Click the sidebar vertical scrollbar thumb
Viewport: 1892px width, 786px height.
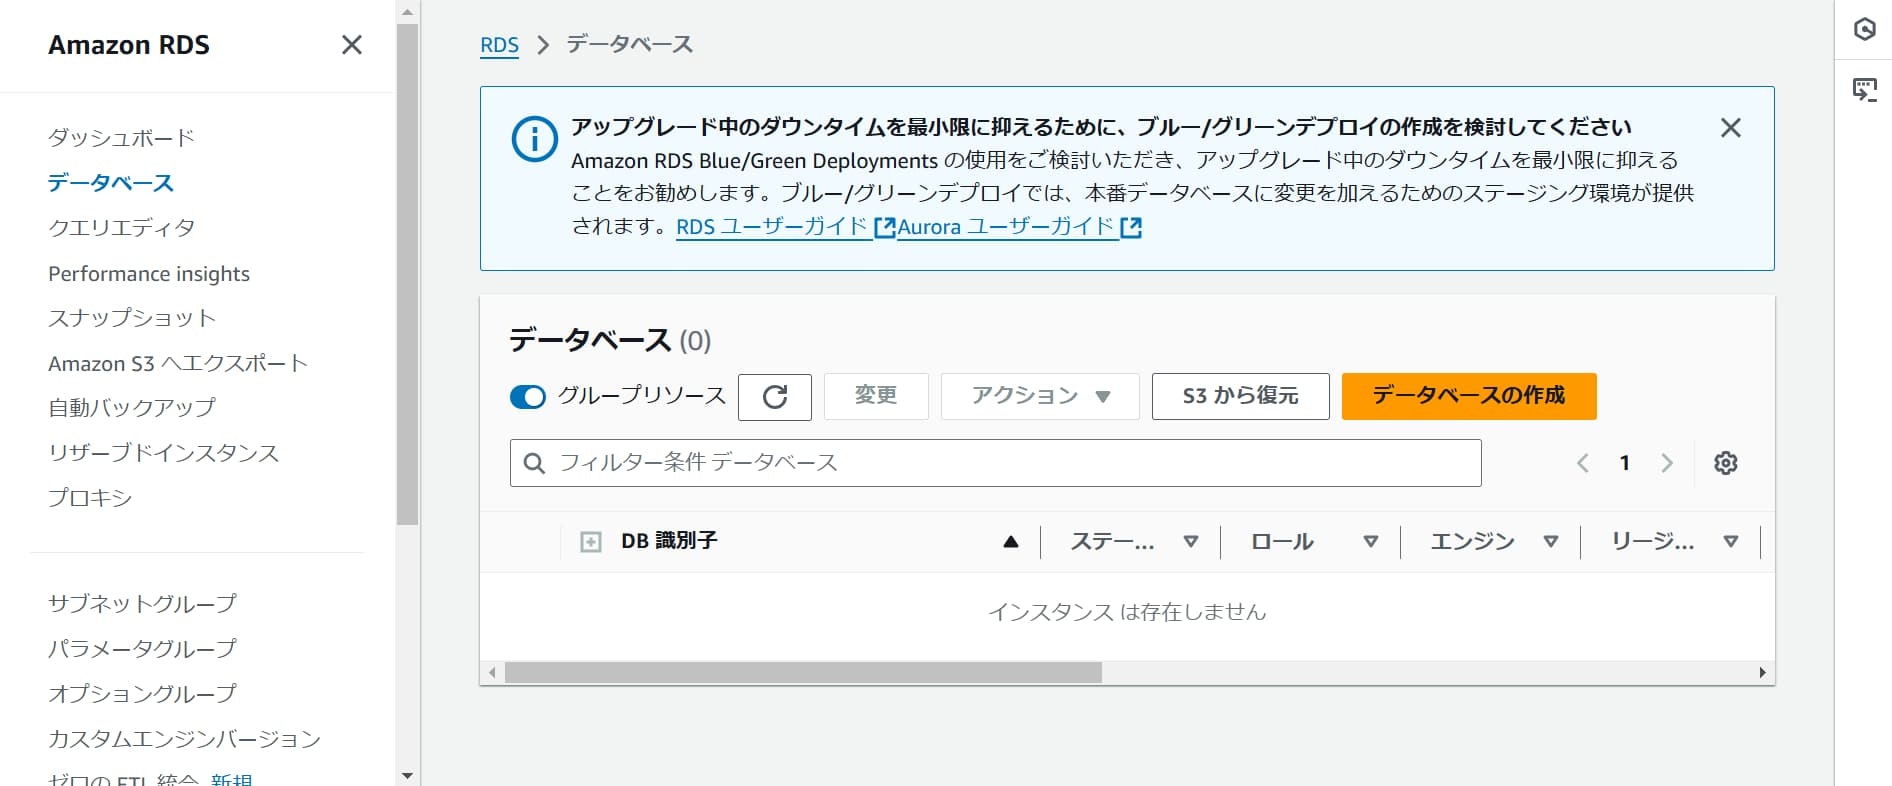click(407, 274)
